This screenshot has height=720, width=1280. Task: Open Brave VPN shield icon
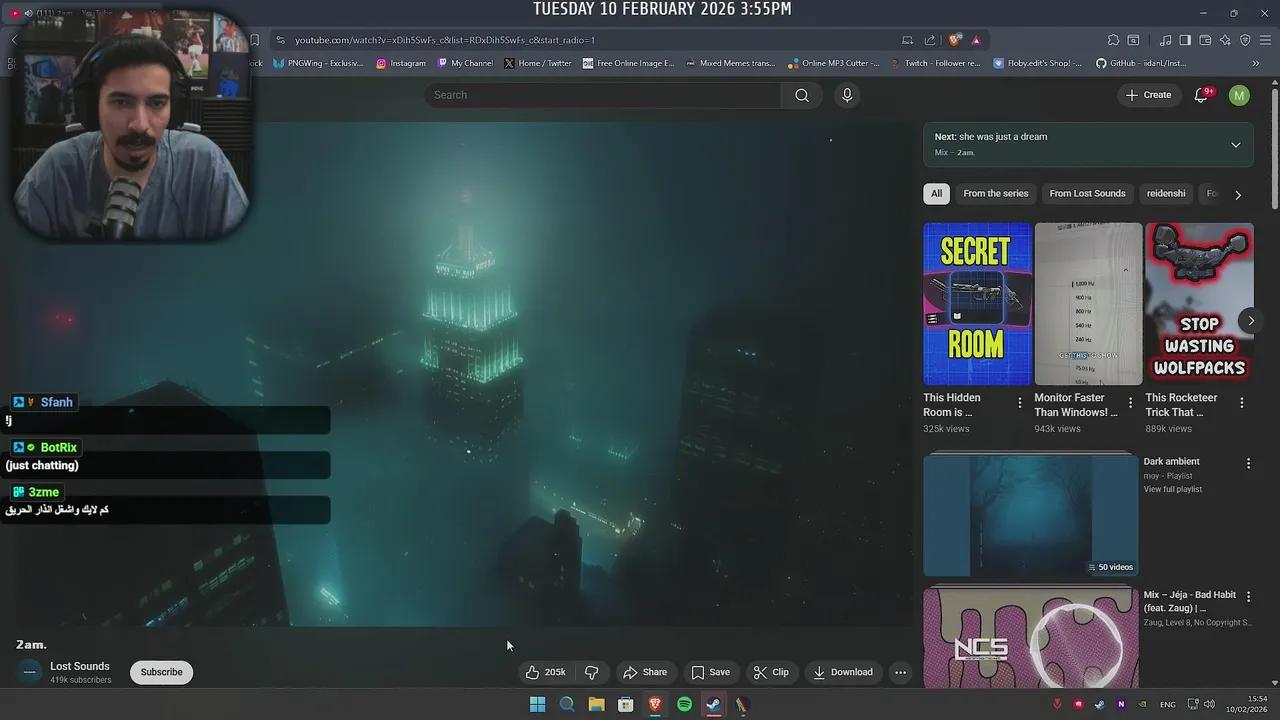tap(1245, 40)
